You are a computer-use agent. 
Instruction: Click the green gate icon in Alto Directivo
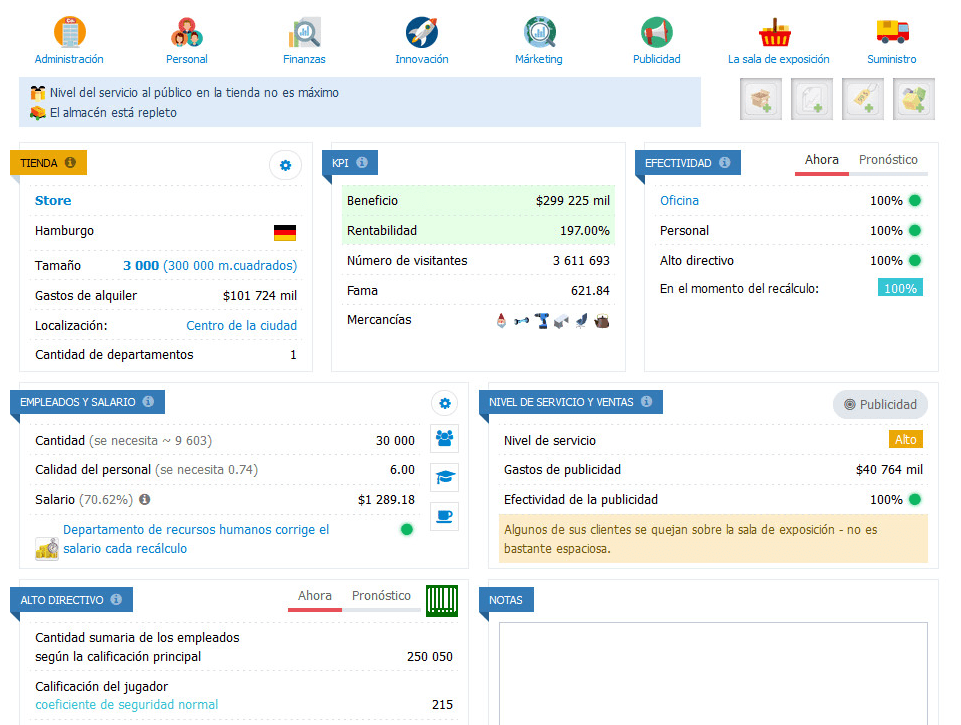point(442,600)
